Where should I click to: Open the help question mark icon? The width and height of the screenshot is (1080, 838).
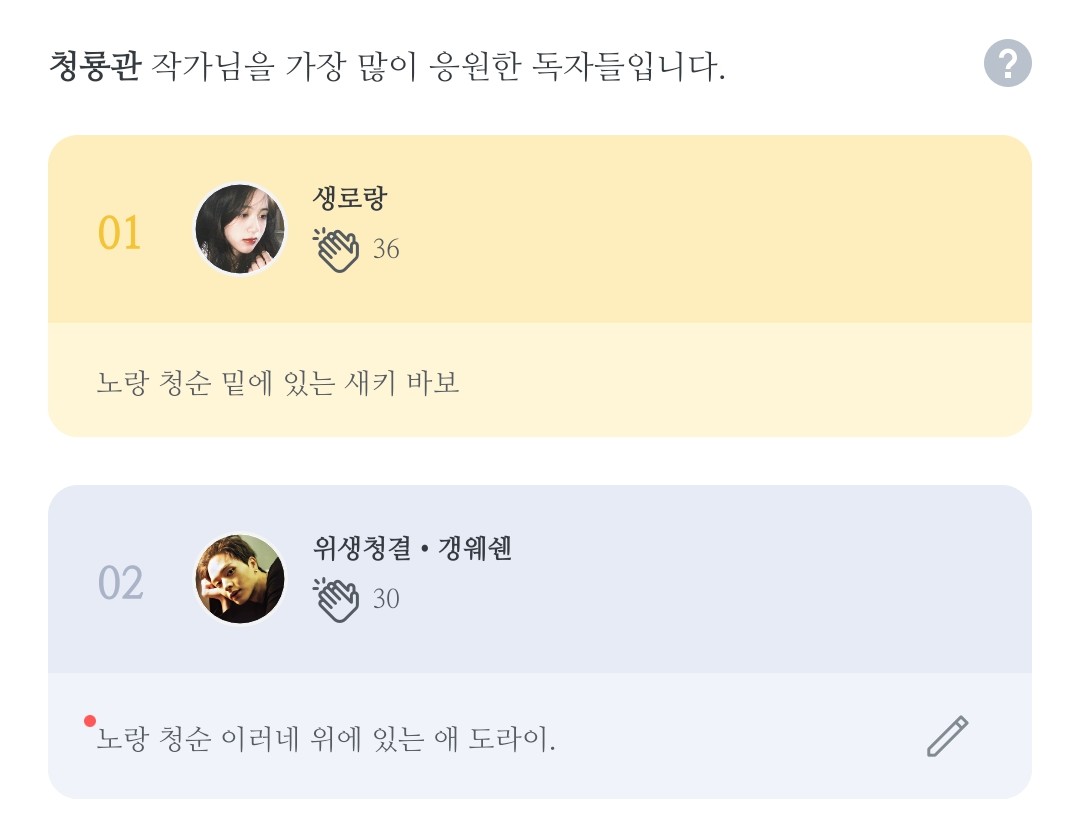pyautogui.click(x=1007, y=64)
